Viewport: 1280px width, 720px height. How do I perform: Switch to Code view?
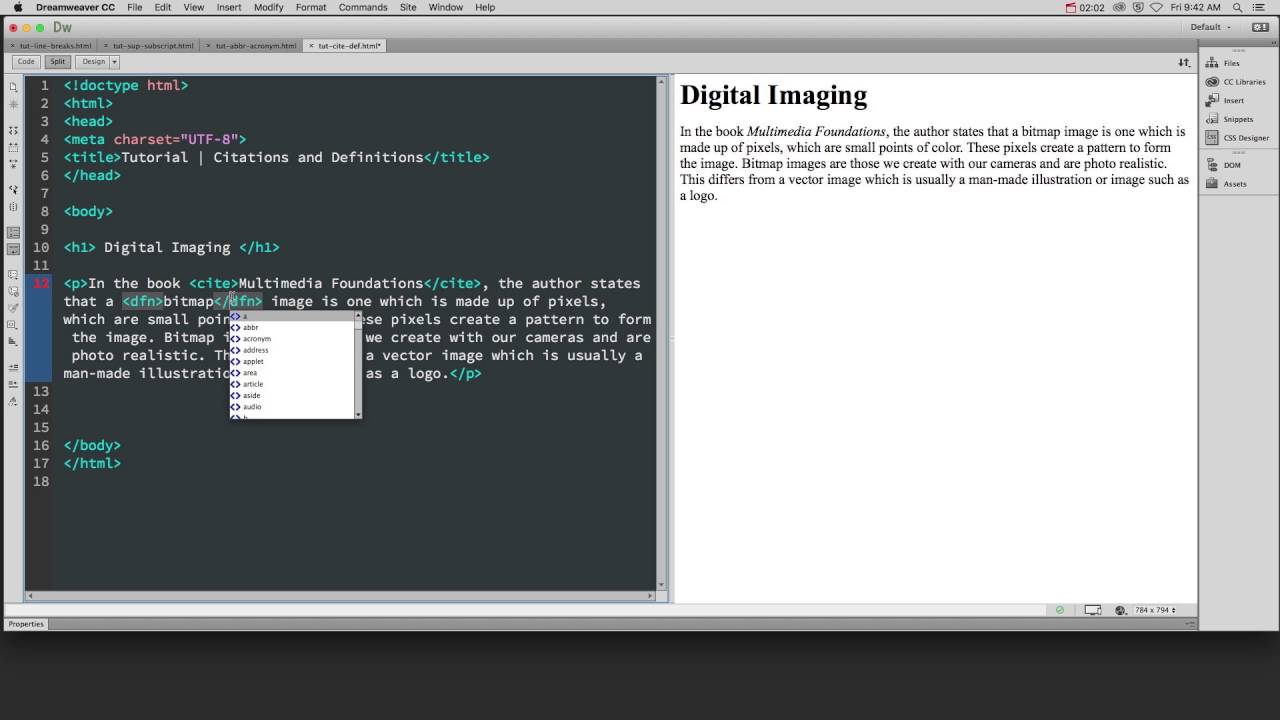[26, 62]
